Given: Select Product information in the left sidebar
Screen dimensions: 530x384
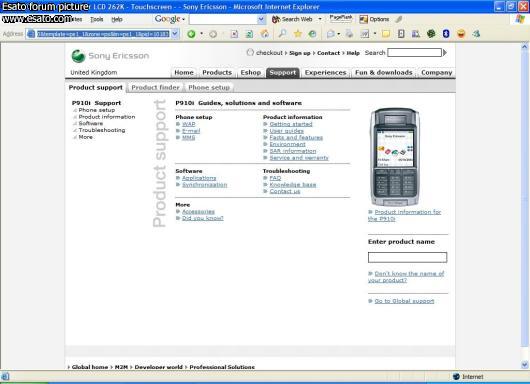Looking at the screenshot, I should (x=107, y=117).
